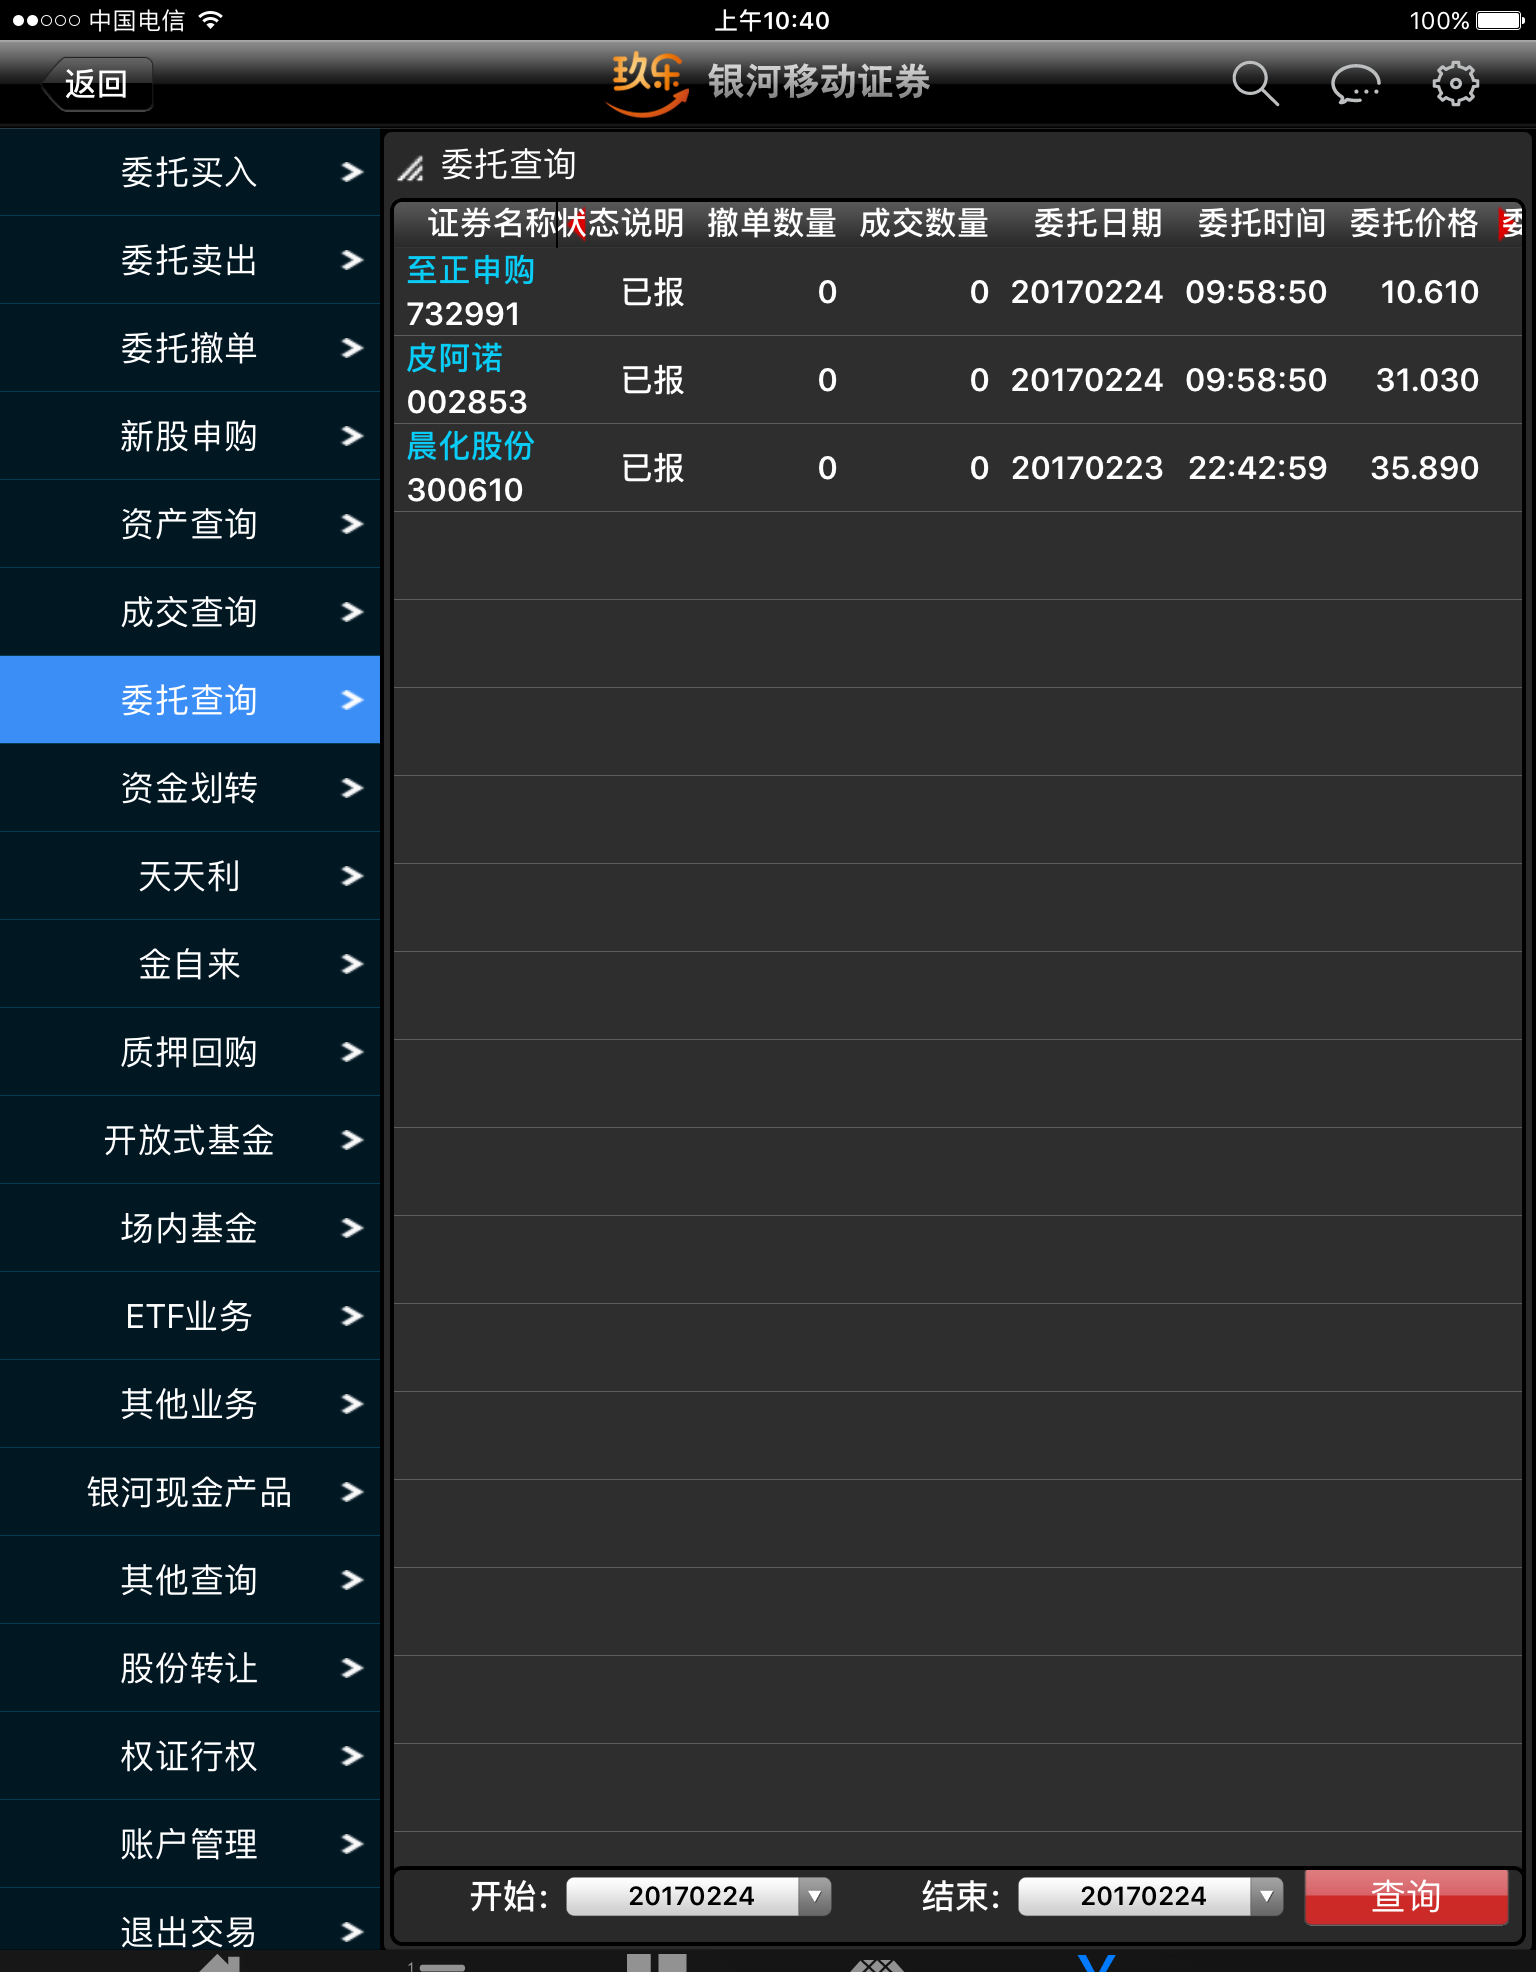Expand chevron next to 天天利
Viewport: 1536px width, 1972px height.
click(351, 876)
